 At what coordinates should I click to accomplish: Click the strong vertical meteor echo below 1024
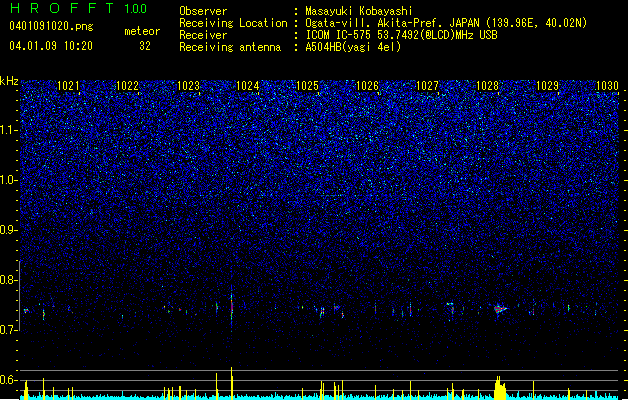(231, 308)
